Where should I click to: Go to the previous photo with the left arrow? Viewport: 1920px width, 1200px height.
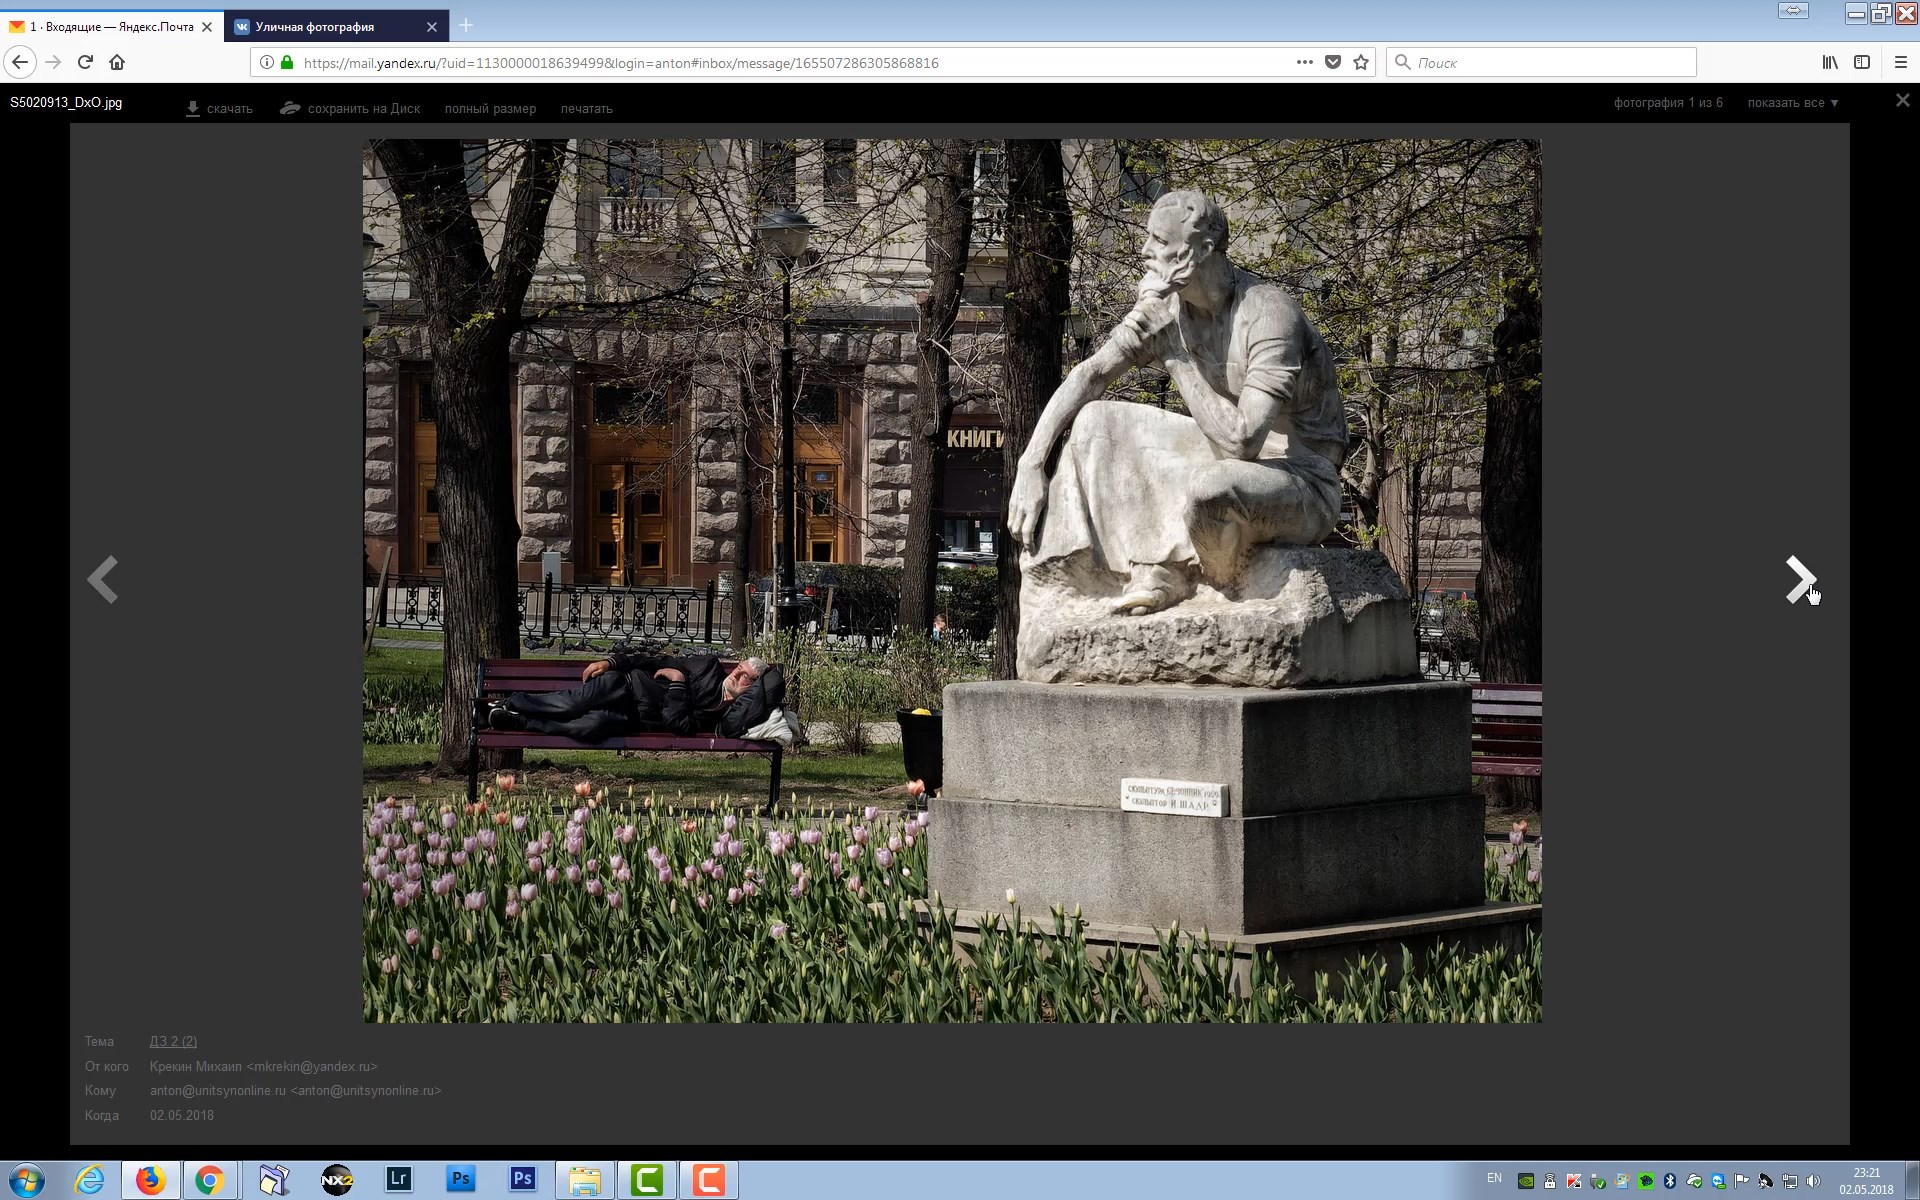click(x=103, y=580)
